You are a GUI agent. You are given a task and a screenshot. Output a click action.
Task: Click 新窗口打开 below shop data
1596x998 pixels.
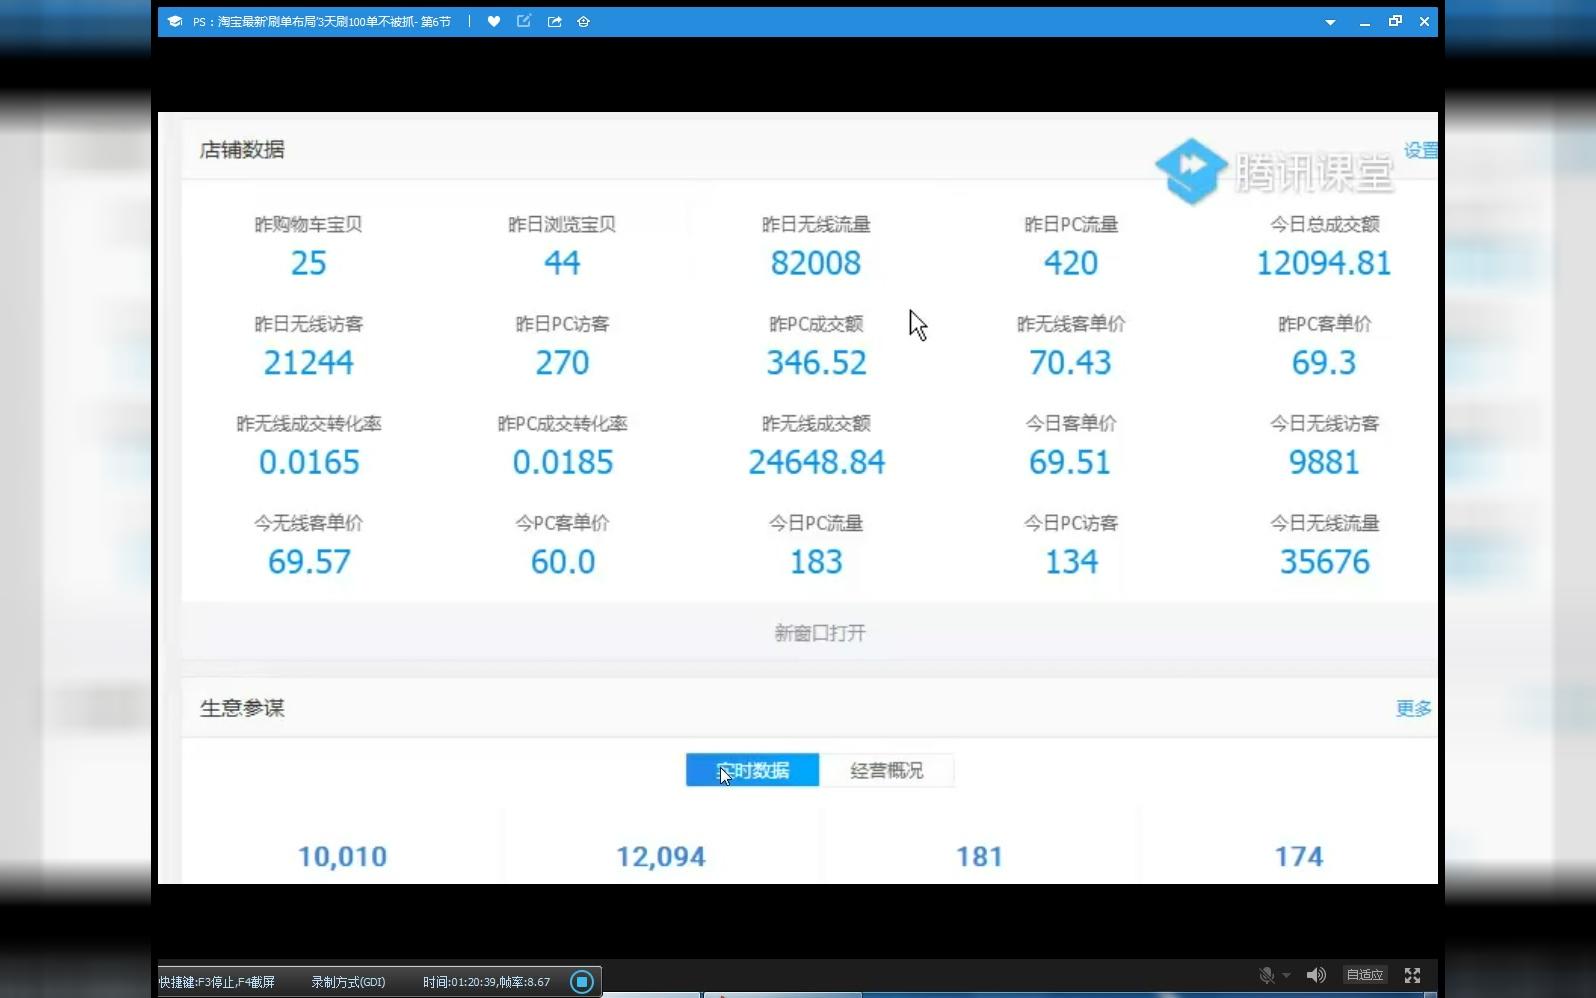(820, 633)
